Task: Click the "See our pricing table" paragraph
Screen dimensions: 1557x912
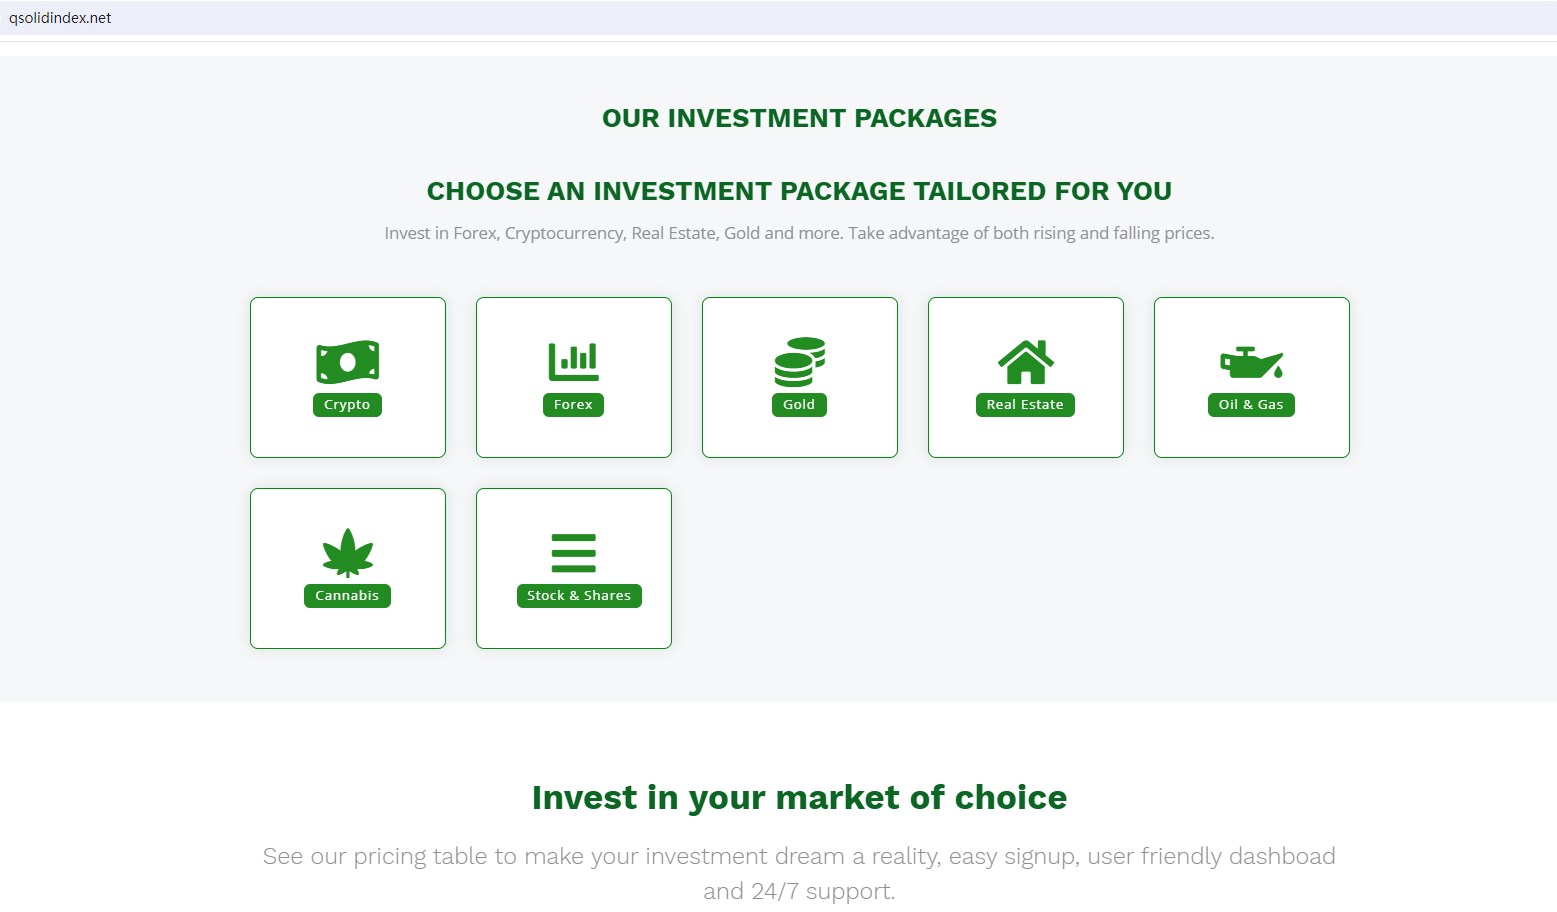Action: [799, 857]
